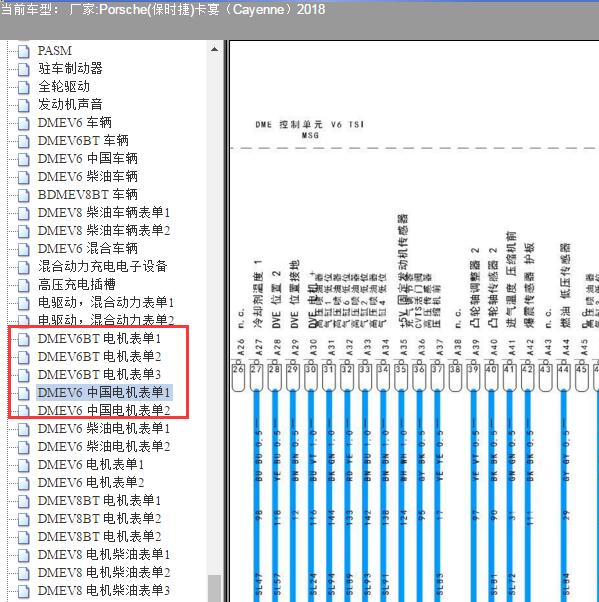The height and width of the screenshot is (602, 599).
Task: Click connector pin 27 in diagram
Action: pos(256,377)
